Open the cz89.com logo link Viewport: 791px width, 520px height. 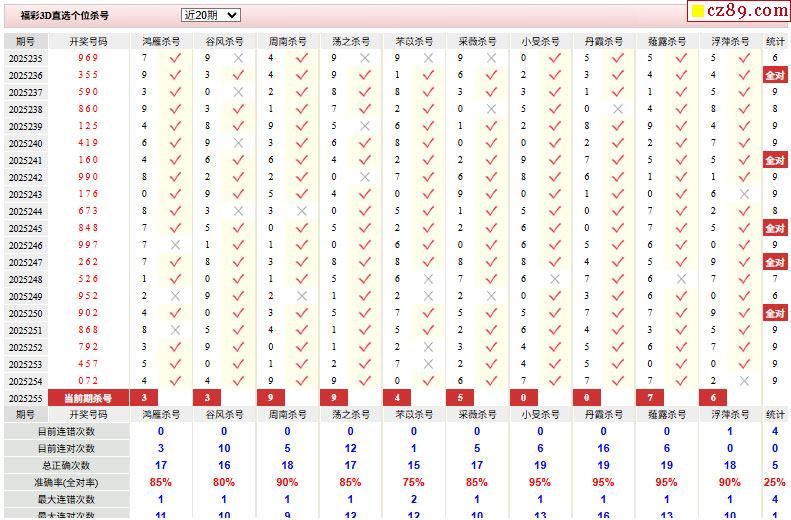[739, 11]
